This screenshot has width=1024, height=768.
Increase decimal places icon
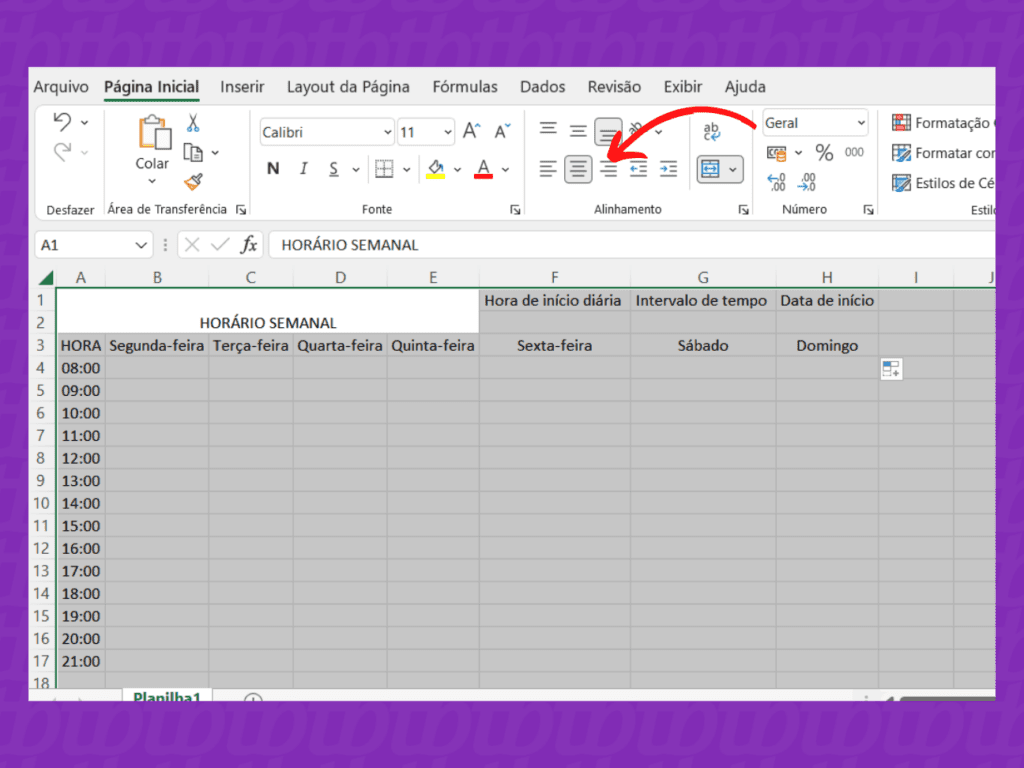pos(776,182)
